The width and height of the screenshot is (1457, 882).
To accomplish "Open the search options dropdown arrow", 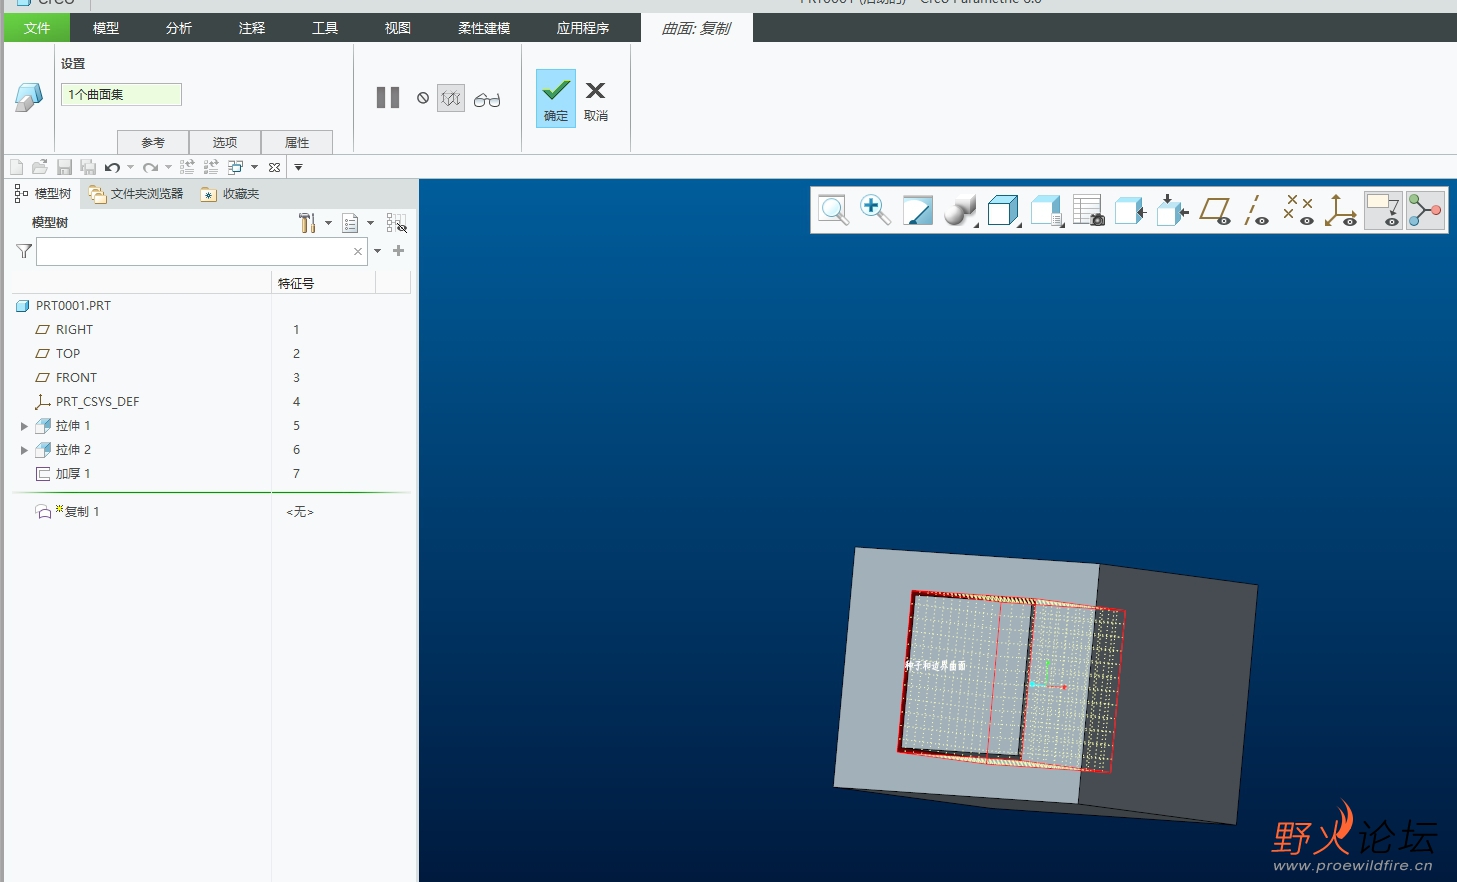I will (x=377, y=251).
